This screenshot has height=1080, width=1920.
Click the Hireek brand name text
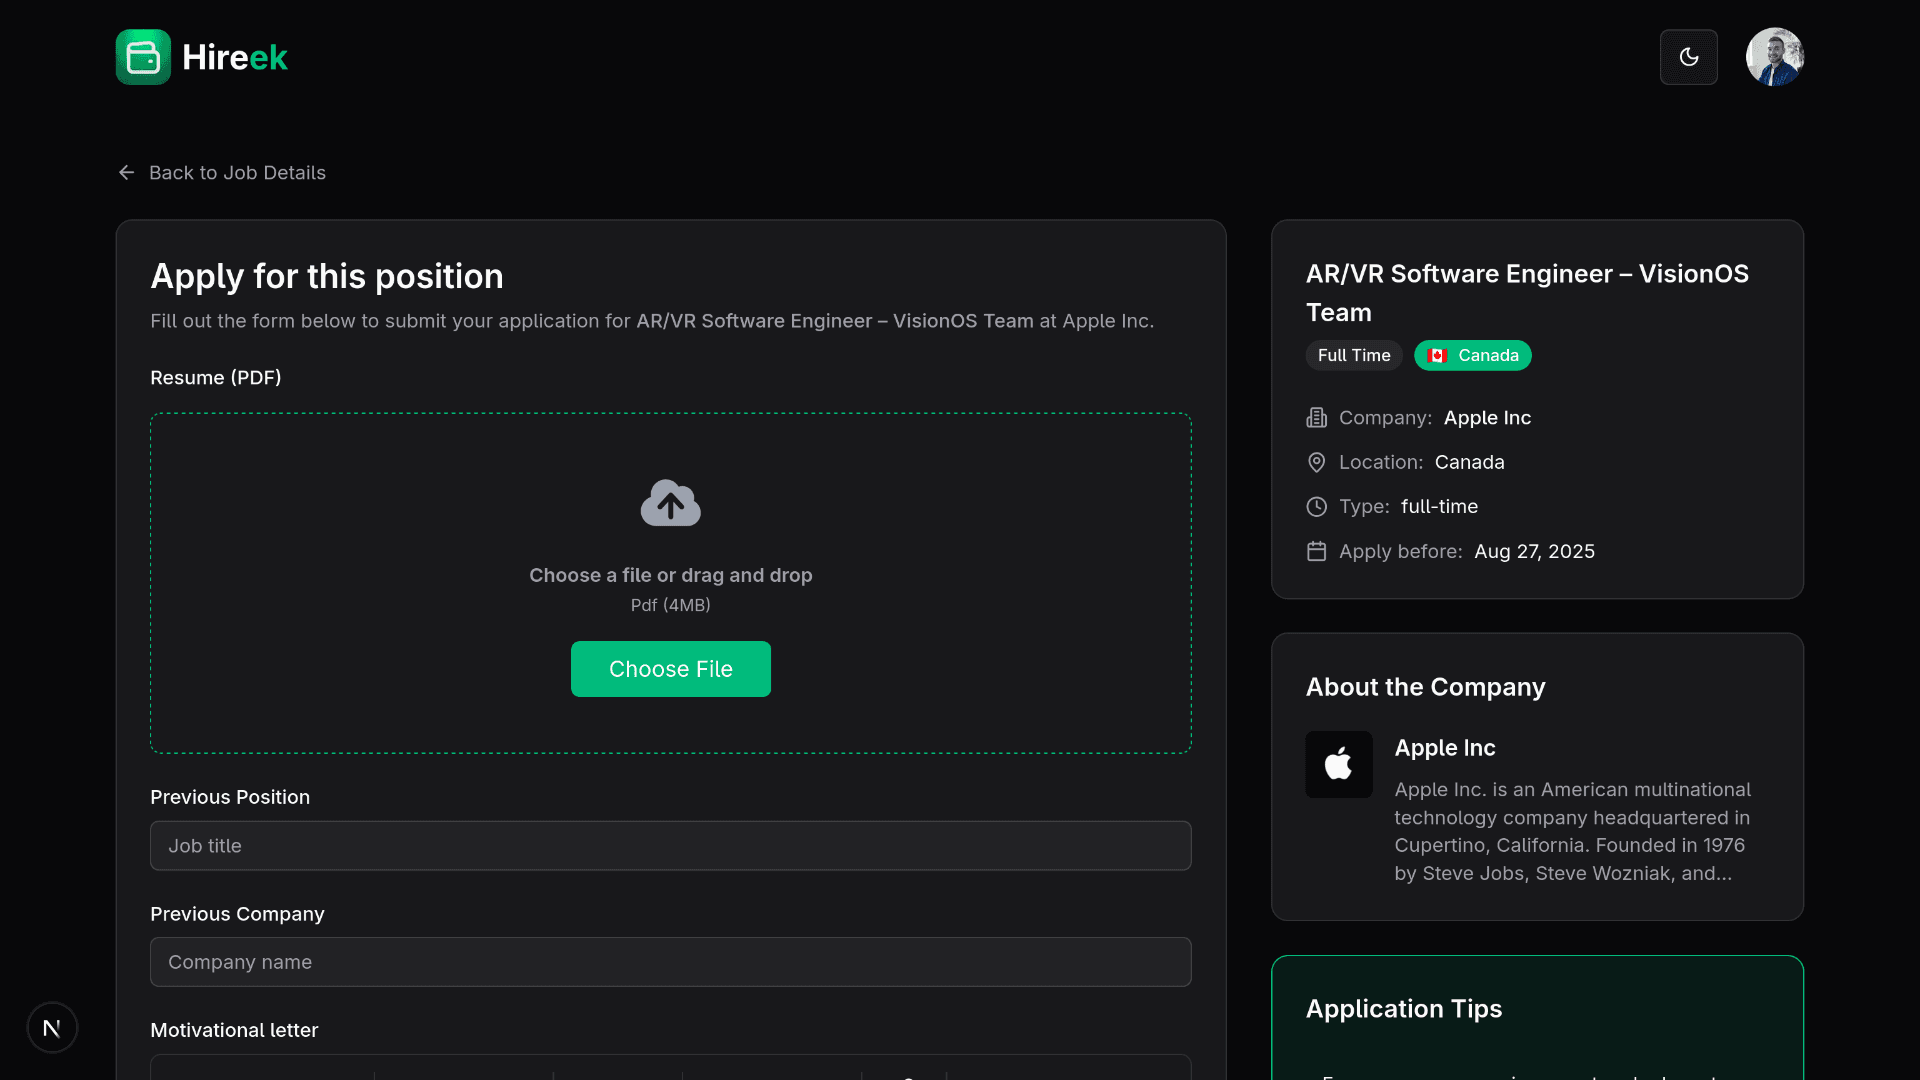click(235, 57)
